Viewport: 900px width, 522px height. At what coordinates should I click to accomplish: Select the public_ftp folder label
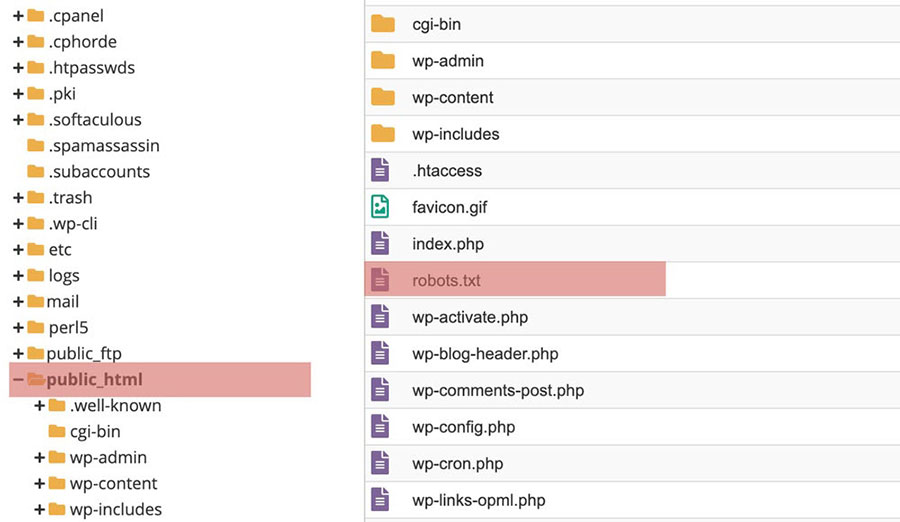click(x=84, y=354)
